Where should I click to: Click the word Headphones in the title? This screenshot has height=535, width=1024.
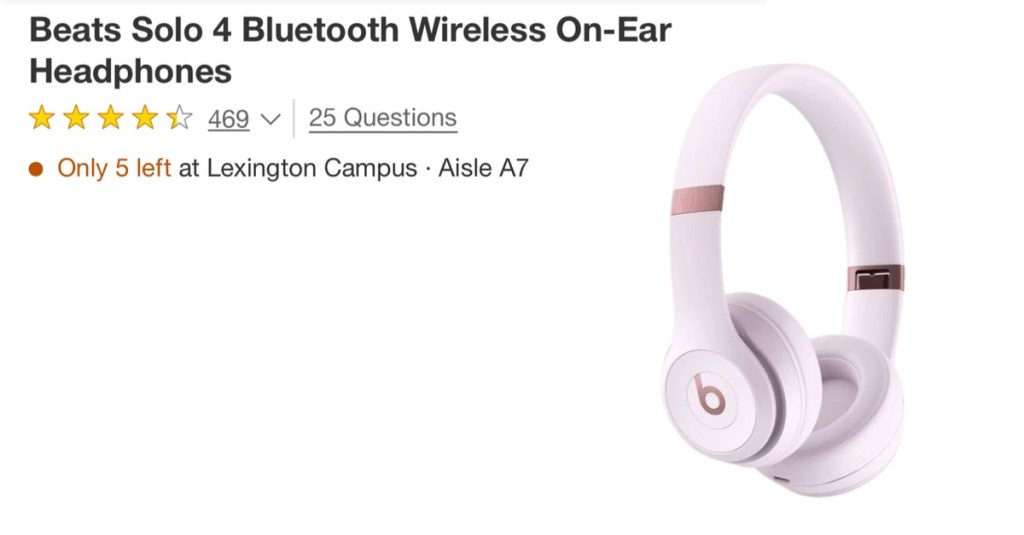(x=131, y=71)
